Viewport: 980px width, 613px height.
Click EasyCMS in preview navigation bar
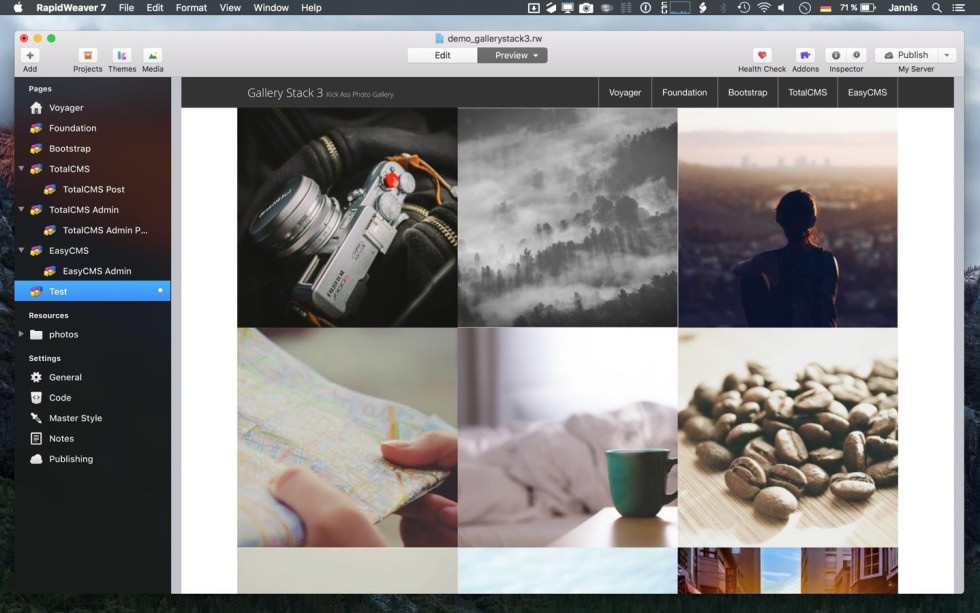(867, 92)
